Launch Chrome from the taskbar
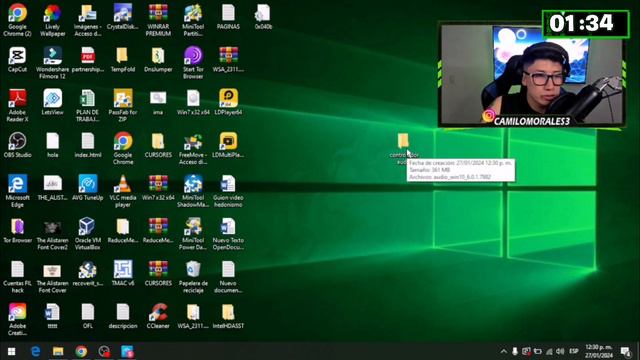This screenshot has width=640, height=360. 81,351
